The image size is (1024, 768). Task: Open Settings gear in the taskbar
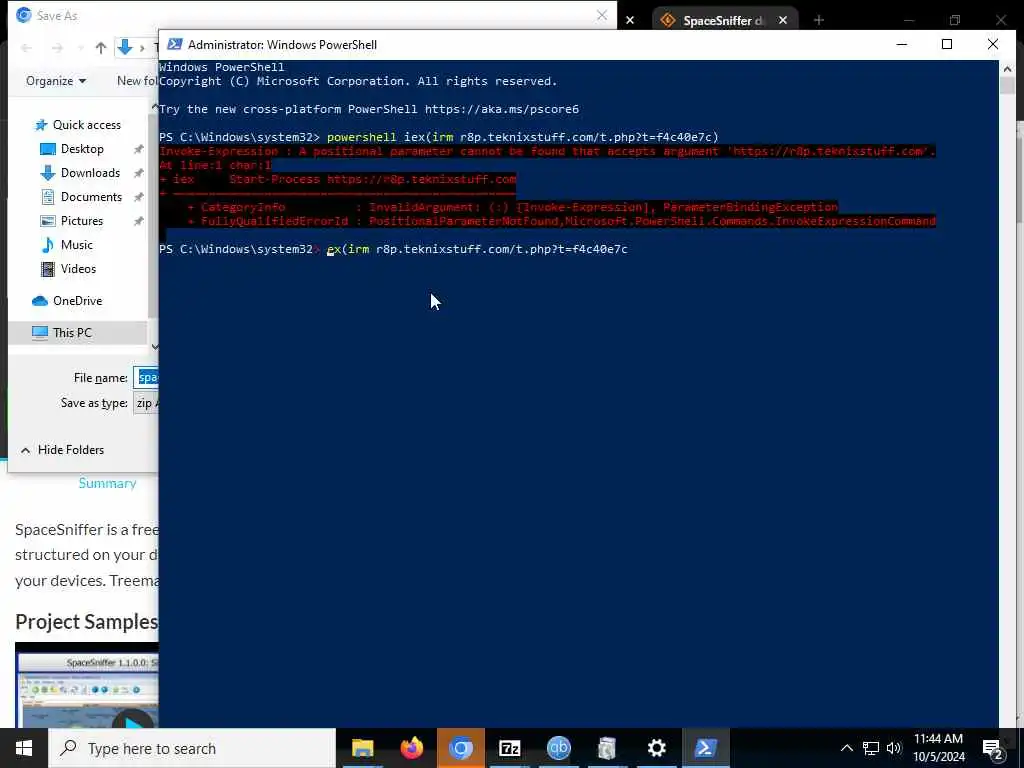[656, 748]
